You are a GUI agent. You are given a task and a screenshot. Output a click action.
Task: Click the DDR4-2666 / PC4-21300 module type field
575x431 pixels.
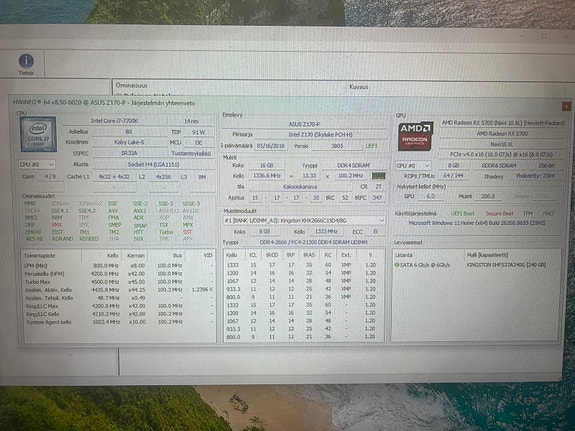(x=314, y=242)
